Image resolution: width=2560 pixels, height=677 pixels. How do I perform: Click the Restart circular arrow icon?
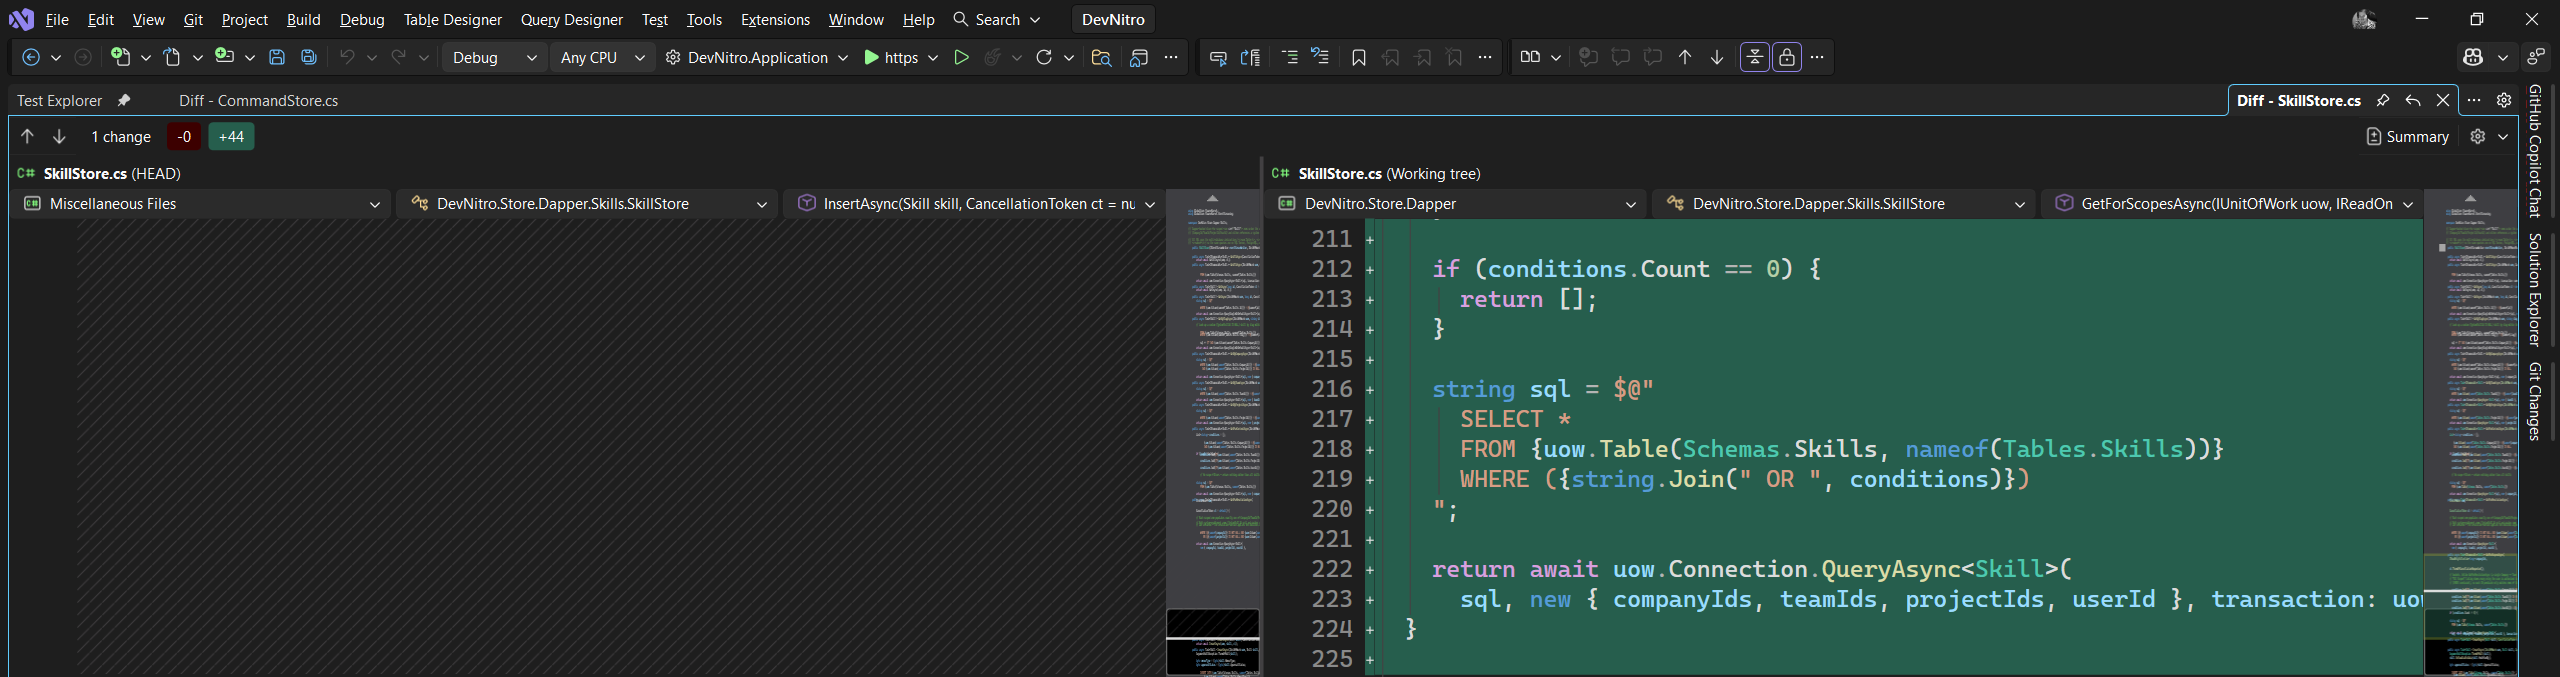pos(1044,58)
